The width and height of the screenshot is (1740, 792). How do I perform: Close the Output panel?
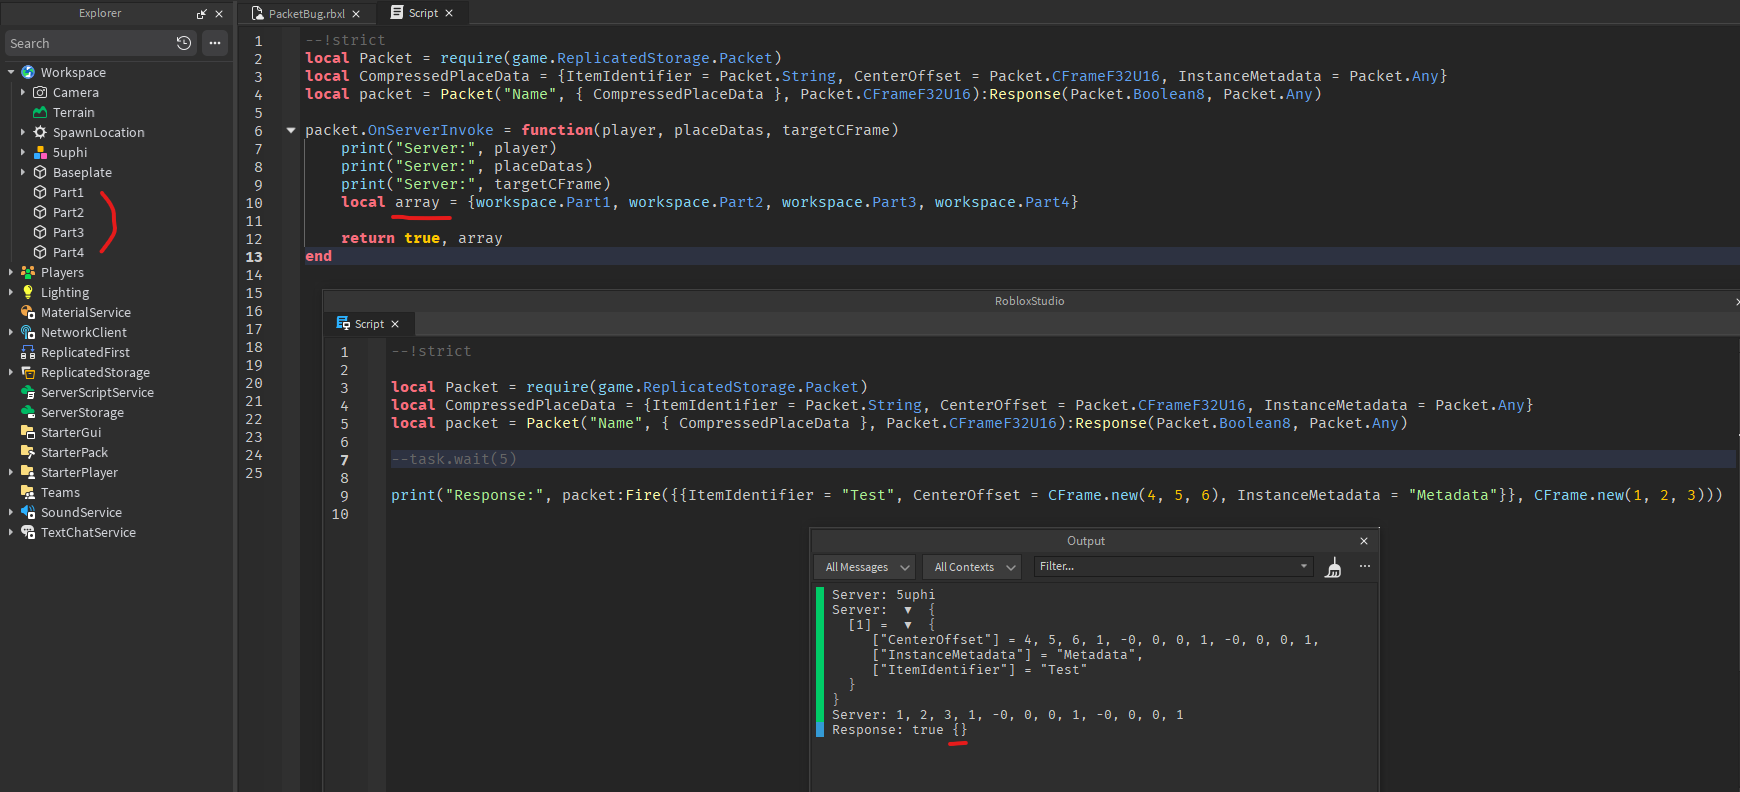coord(1364,541)
